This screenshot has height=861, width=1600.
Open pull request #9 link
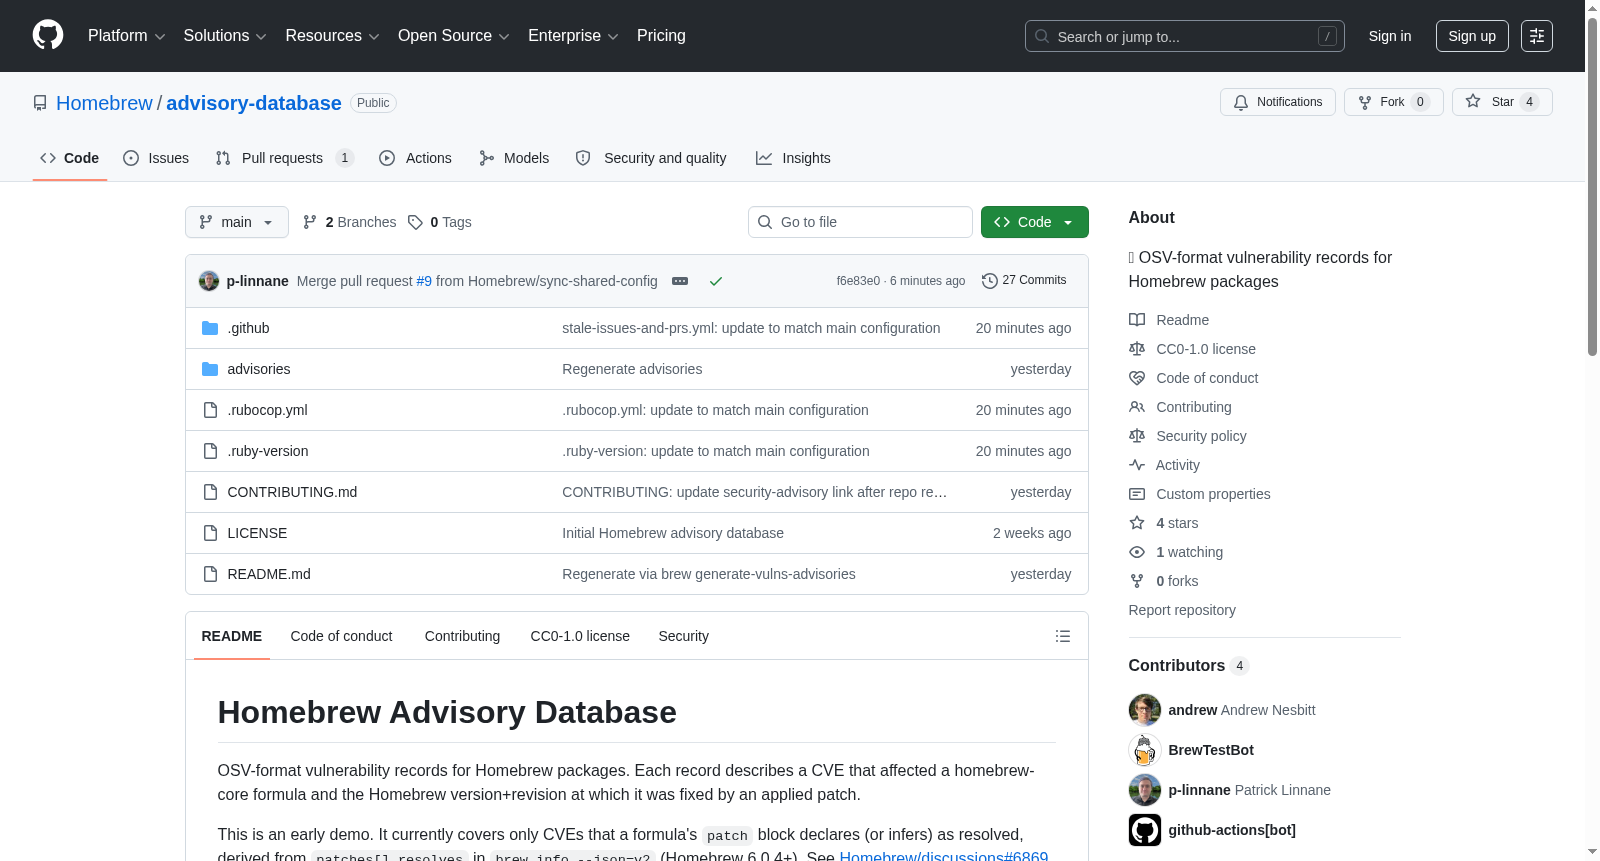pos(424,281)
